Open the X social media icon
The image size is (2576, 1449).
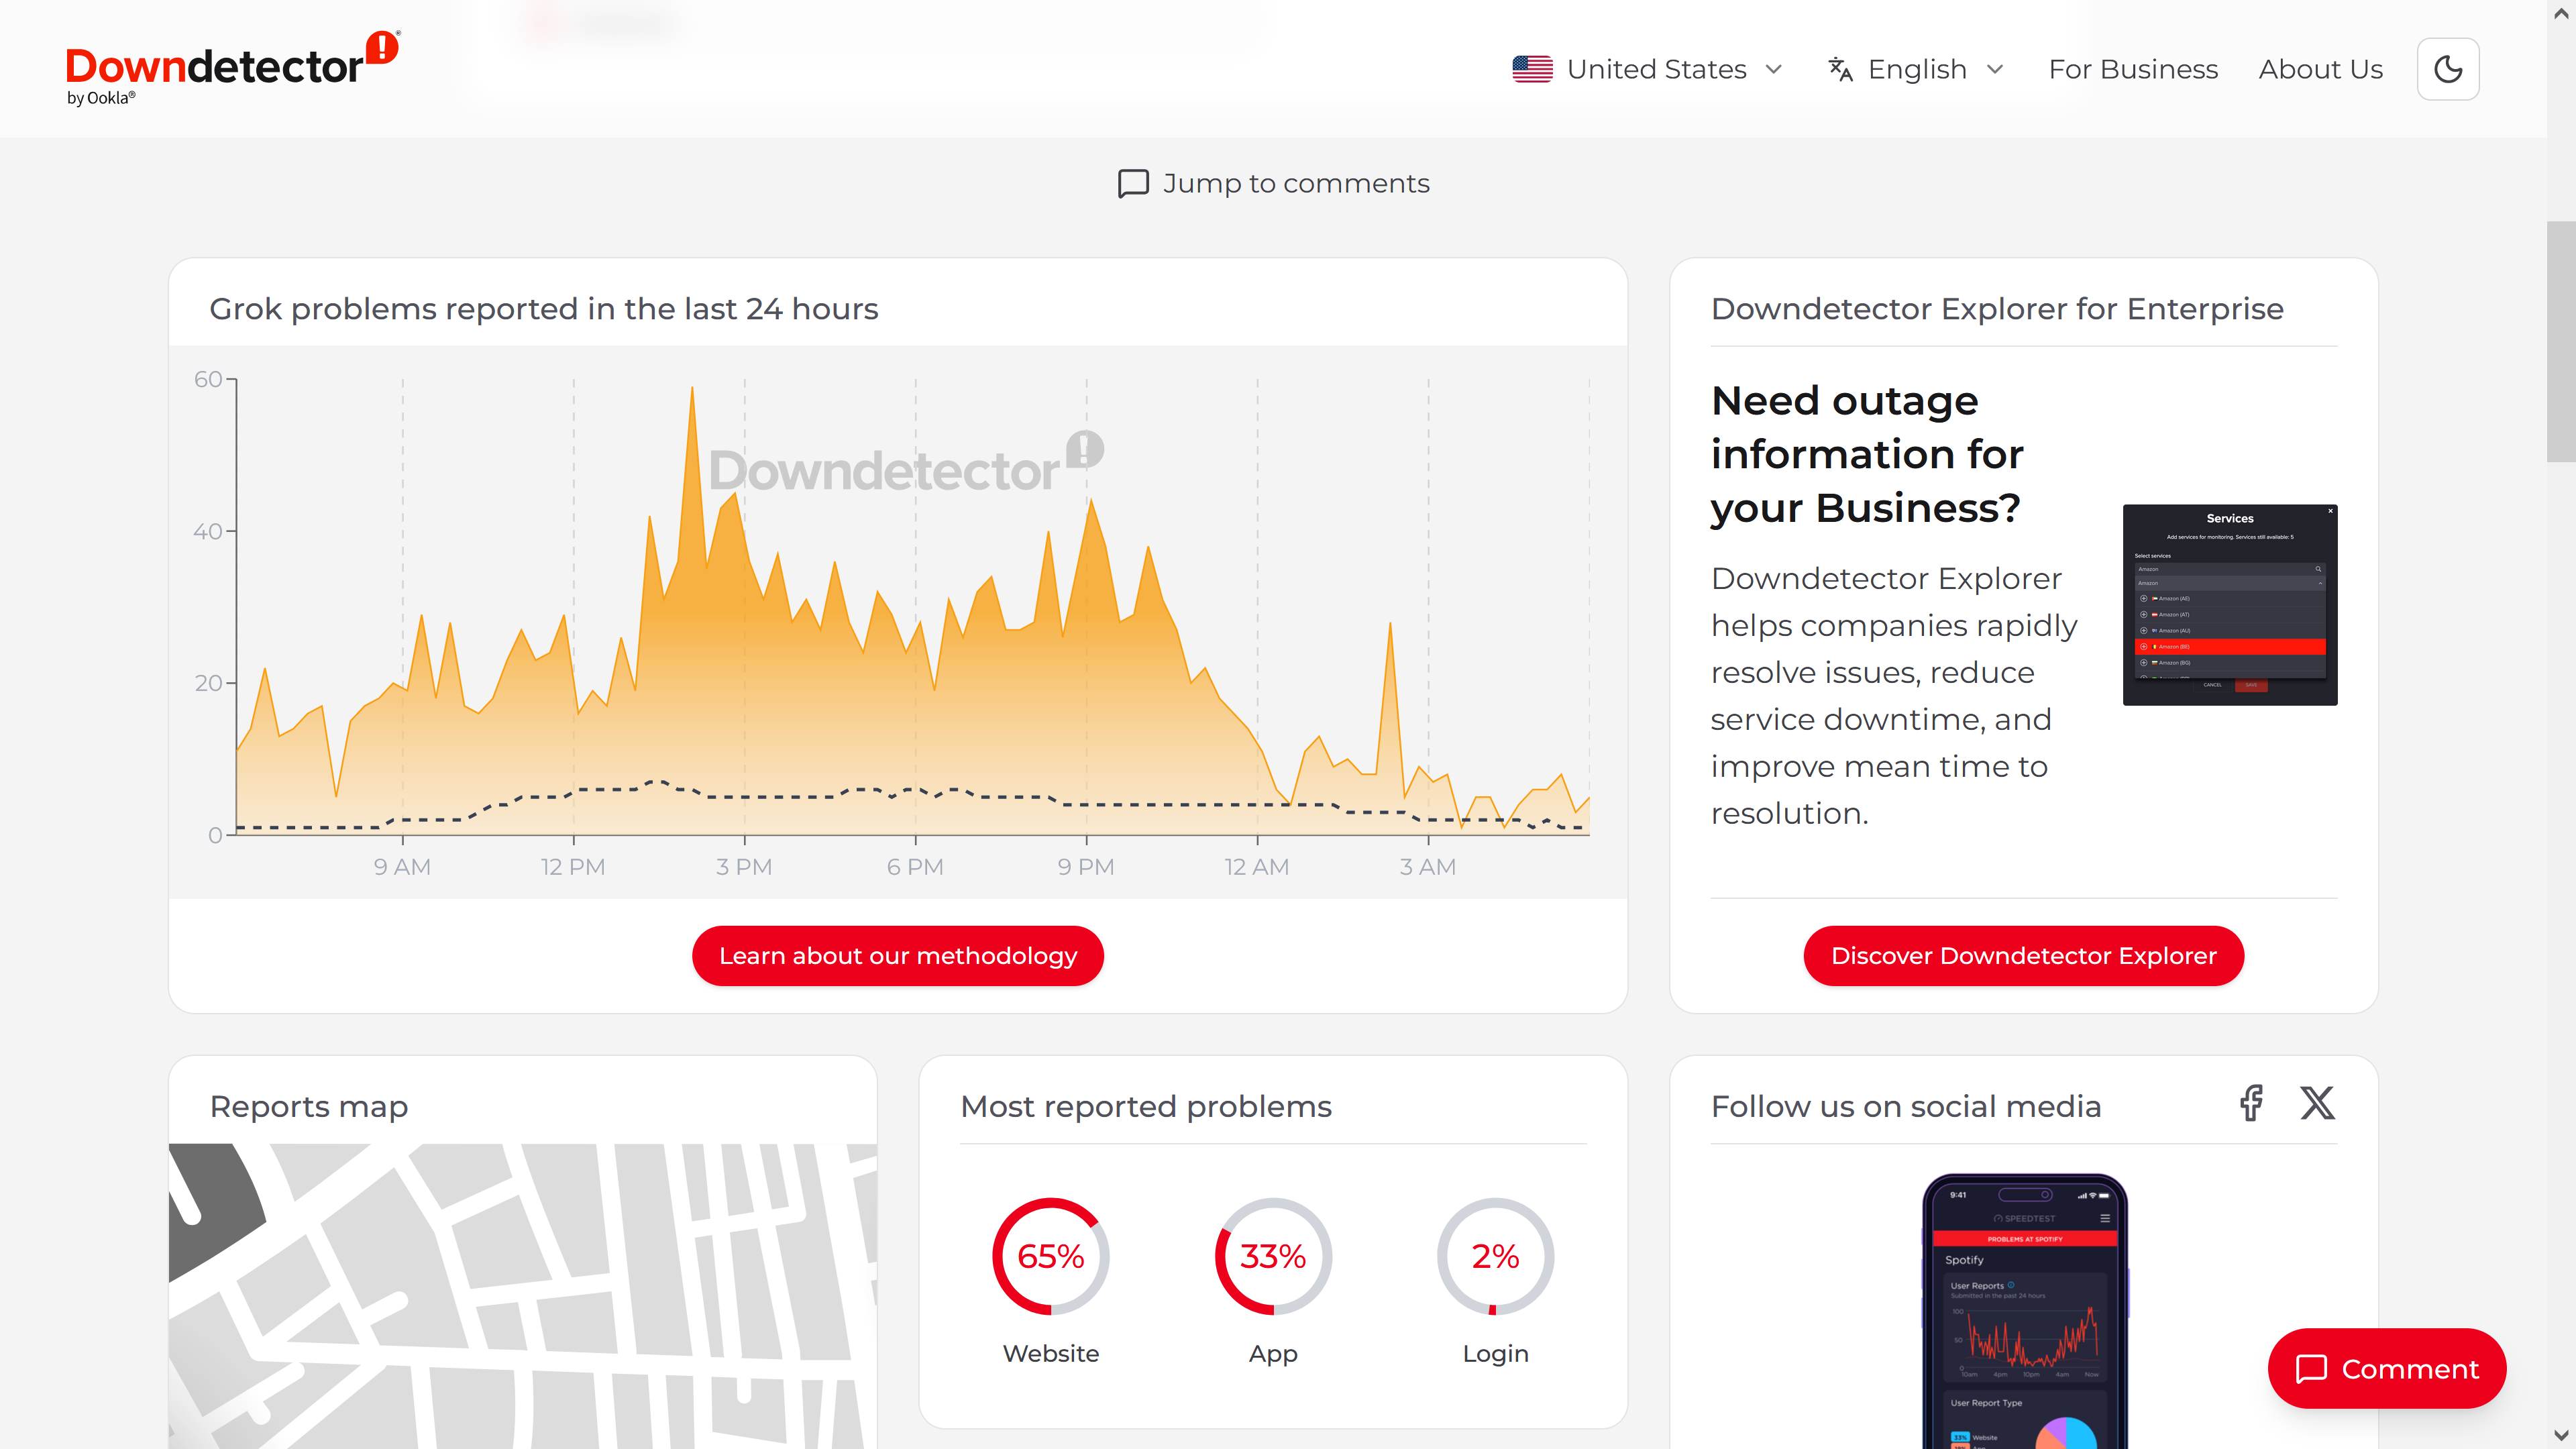[2317, 1103]
